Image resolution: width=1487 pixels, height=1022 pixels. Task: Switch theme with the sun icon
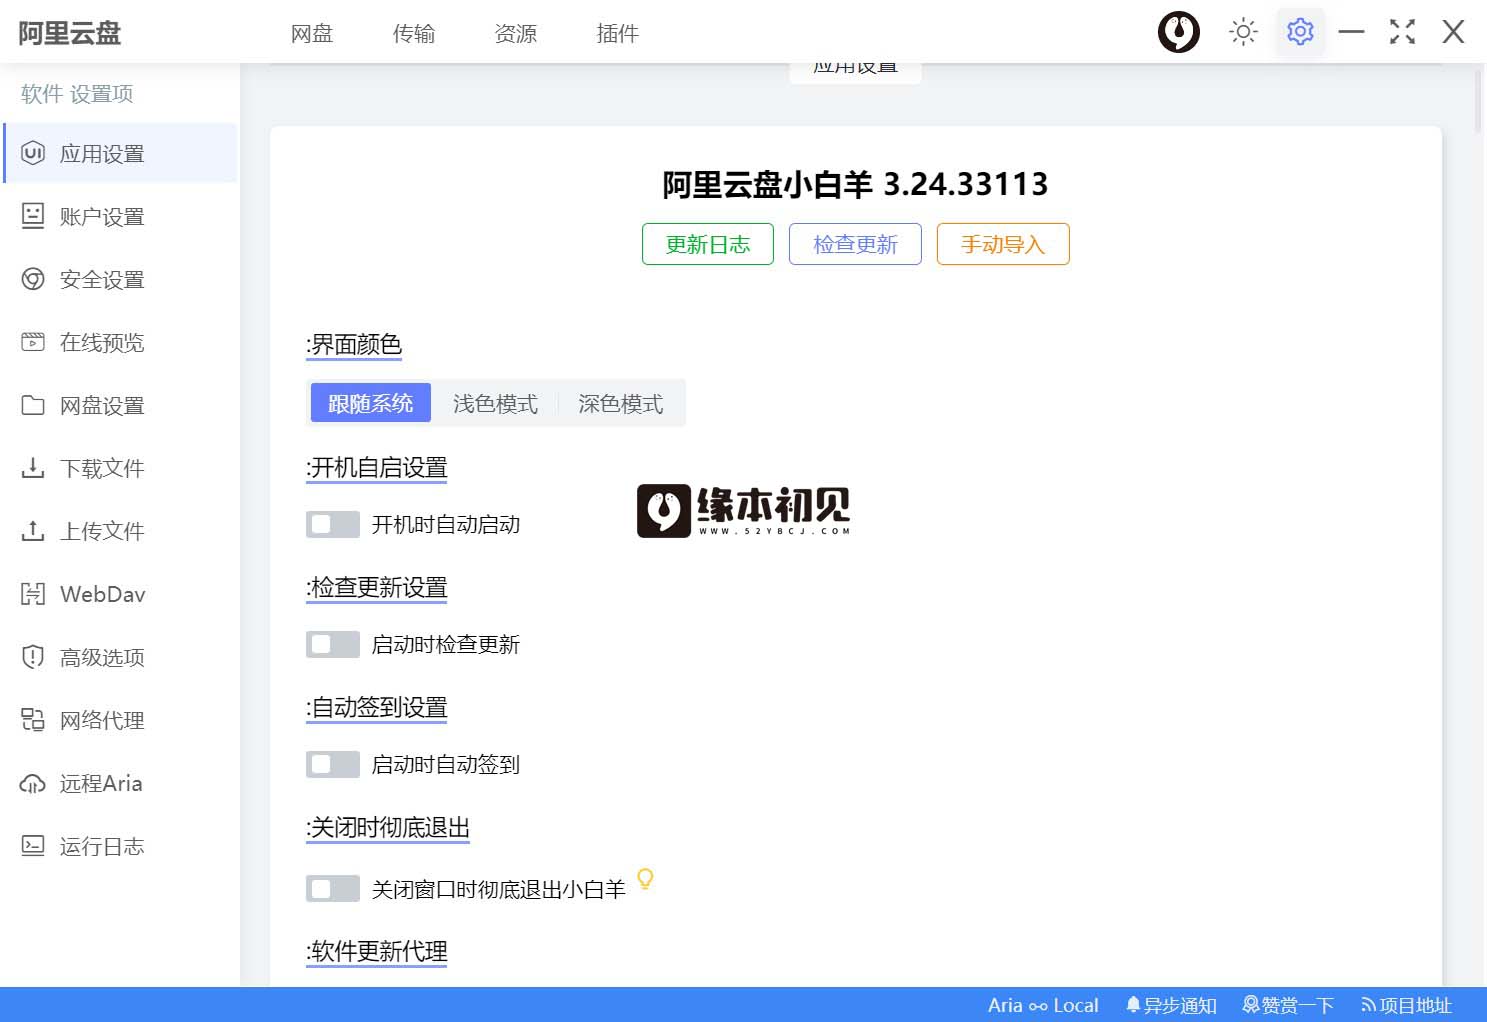(x=1243, y=32)
